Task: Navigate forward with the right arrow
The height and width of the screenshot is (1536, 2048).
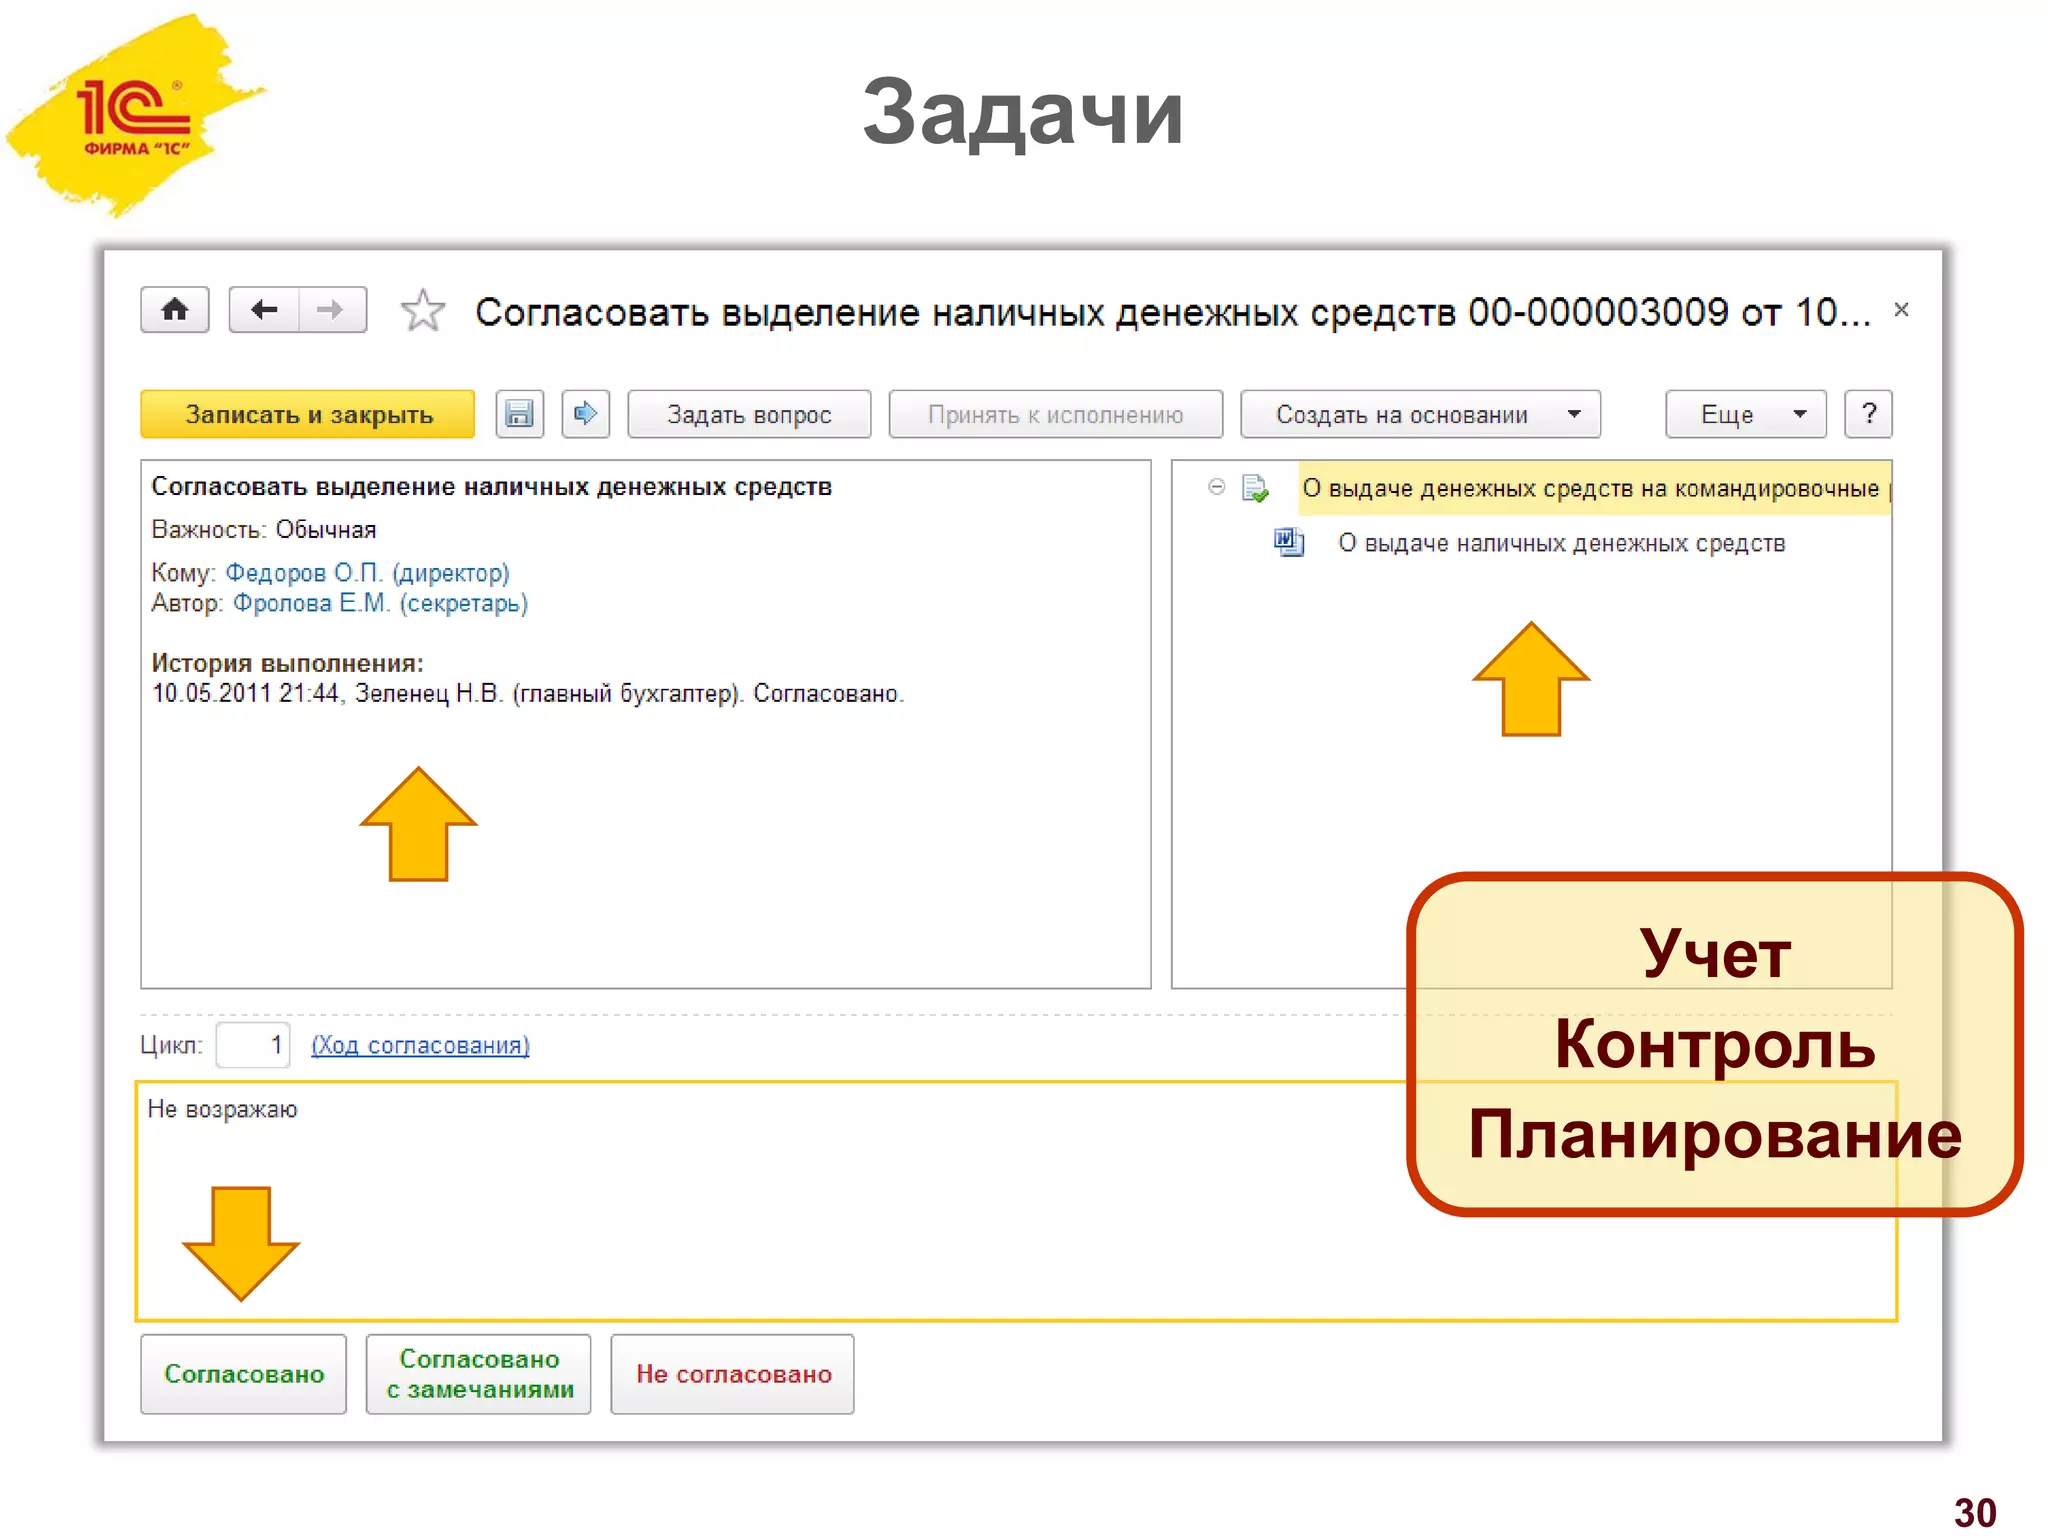Action: [332, 310]
